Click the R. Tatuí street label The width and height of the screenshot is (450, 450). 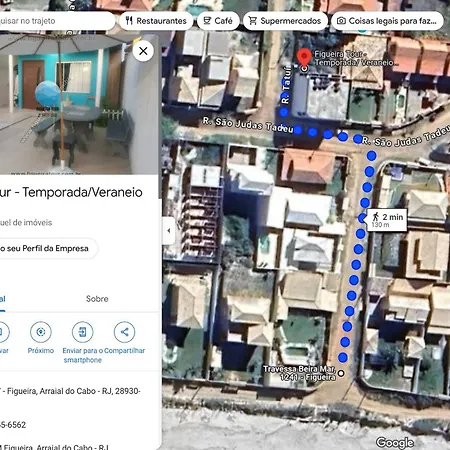pos(286,84)
